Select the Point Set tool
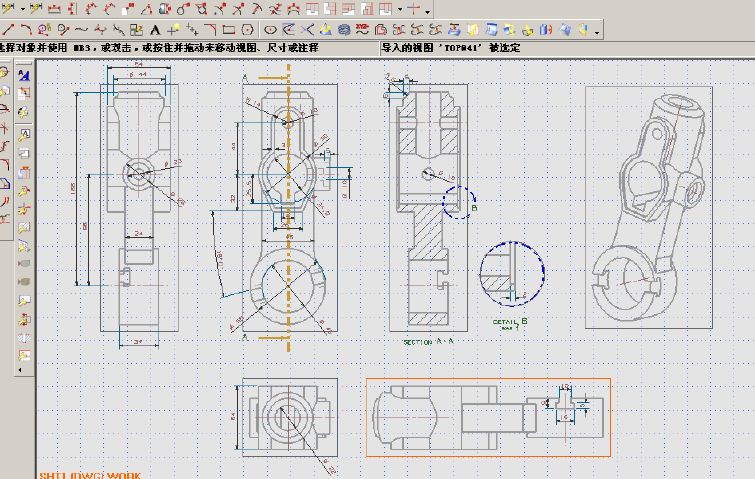The width and height of the screenshot is (755, 479). coord(192,30)
